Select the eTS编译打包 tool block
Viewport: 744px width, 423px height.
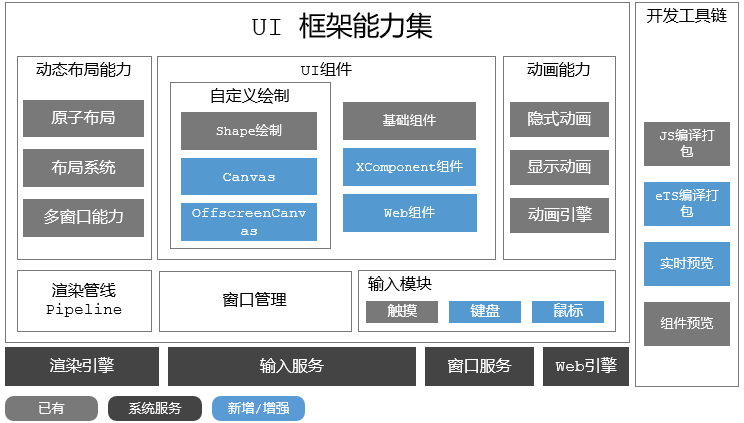click(686, 203)
